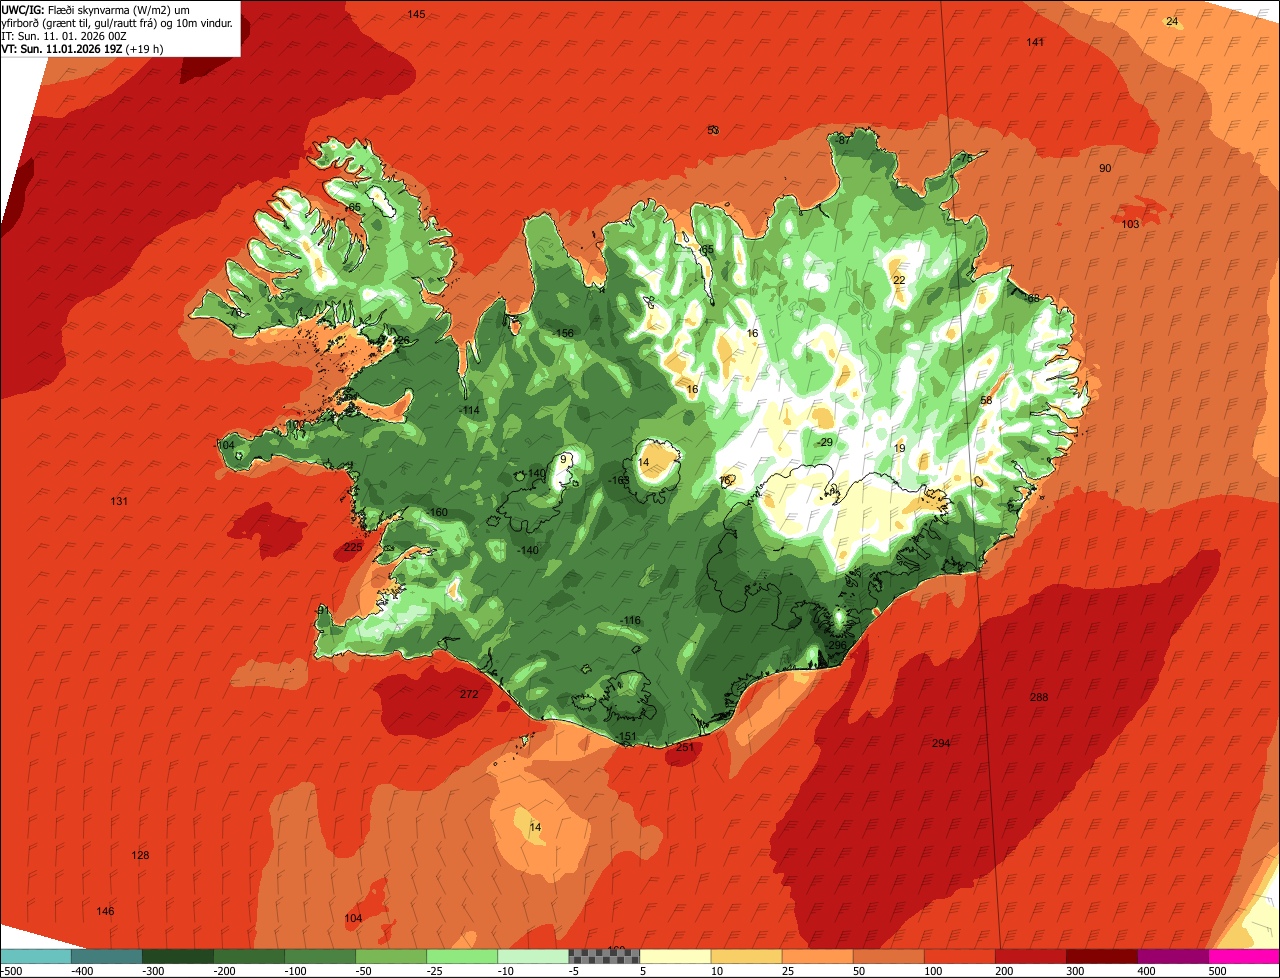
Task: Click the map value '-114'
Action: tap(470, 410)
